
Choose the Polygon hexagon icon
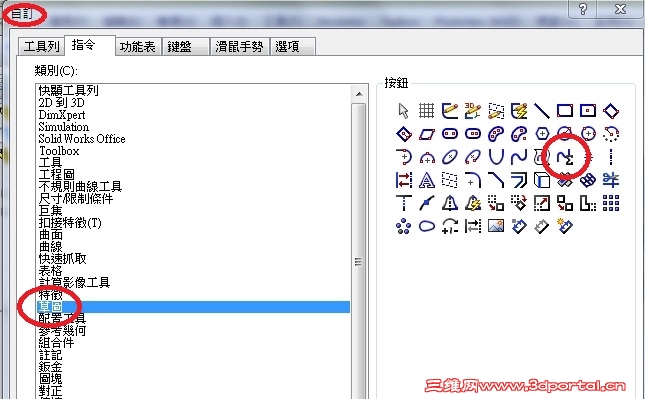click(x=542, y=134)
